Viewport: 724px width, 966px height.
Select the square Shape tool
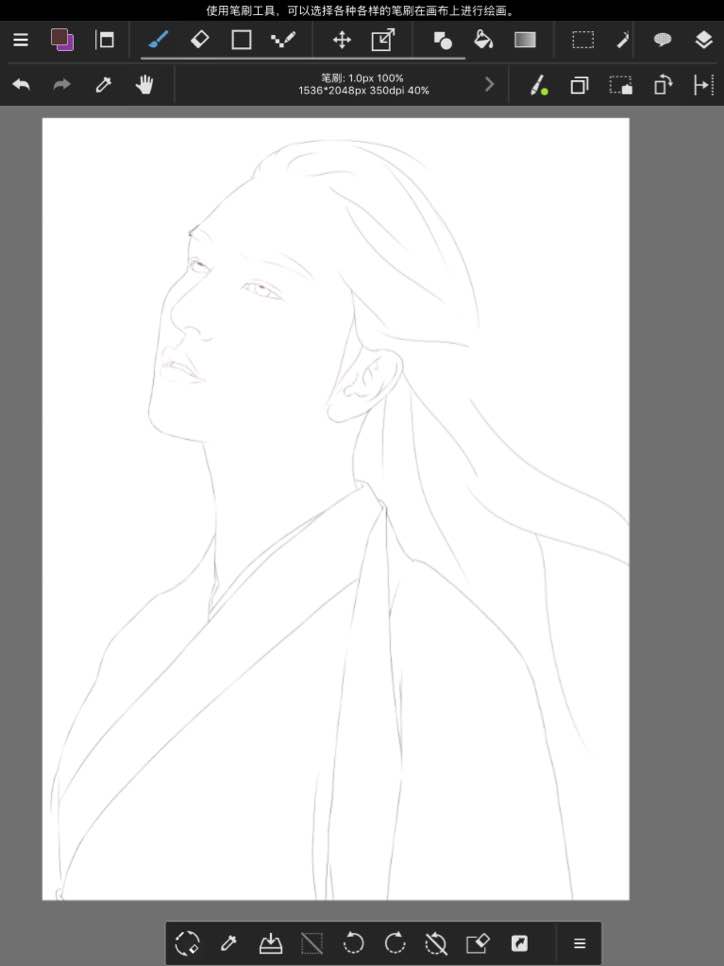pos(241,40)
